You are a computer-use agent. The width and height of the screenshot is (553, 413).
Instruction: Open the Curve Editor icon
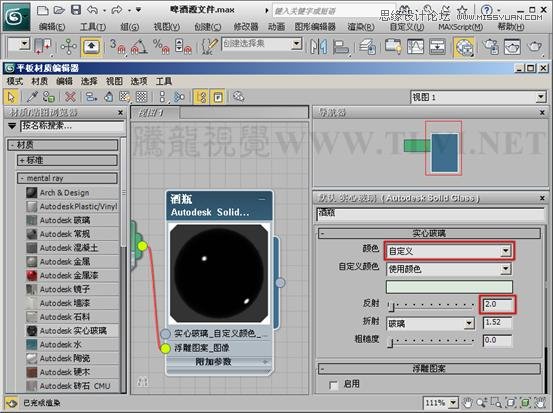pos(415,47)
